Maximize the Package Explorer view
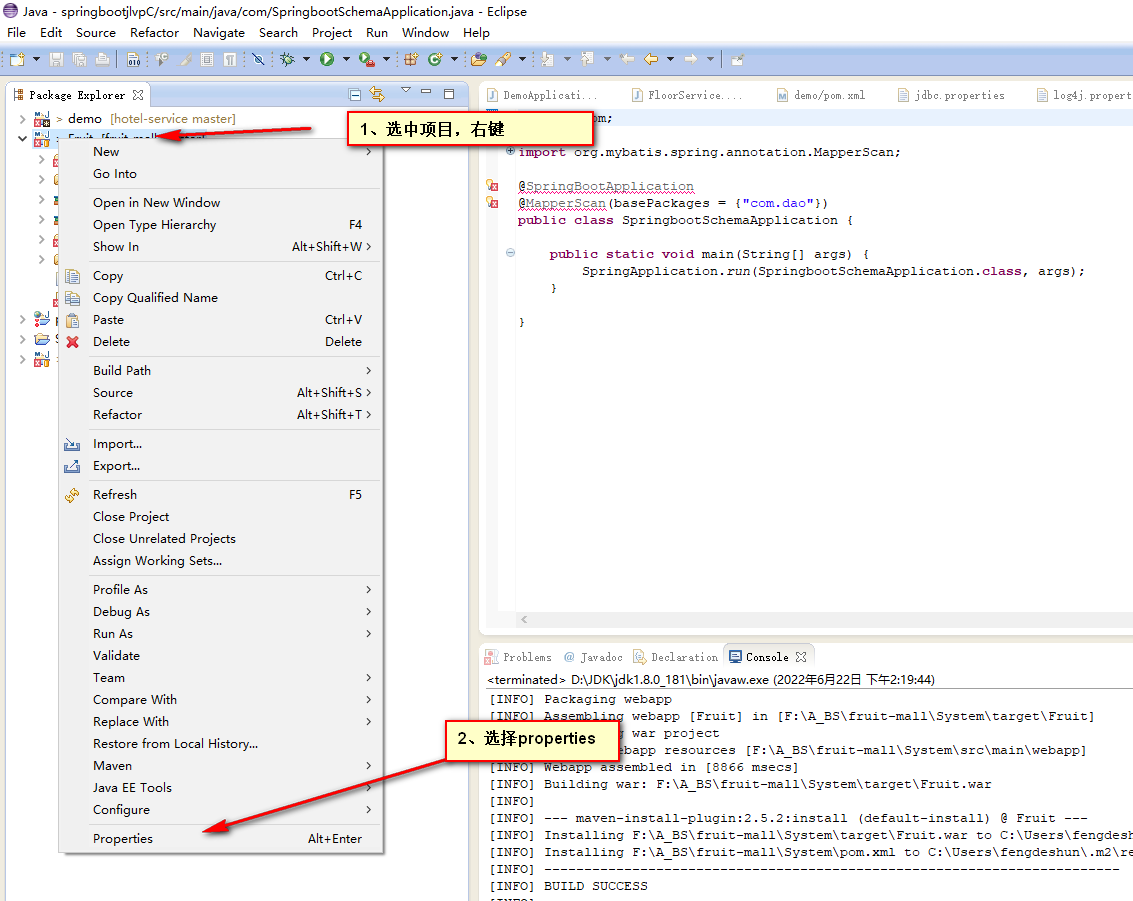Viewport: 1133px width, 901px height. 449,94
